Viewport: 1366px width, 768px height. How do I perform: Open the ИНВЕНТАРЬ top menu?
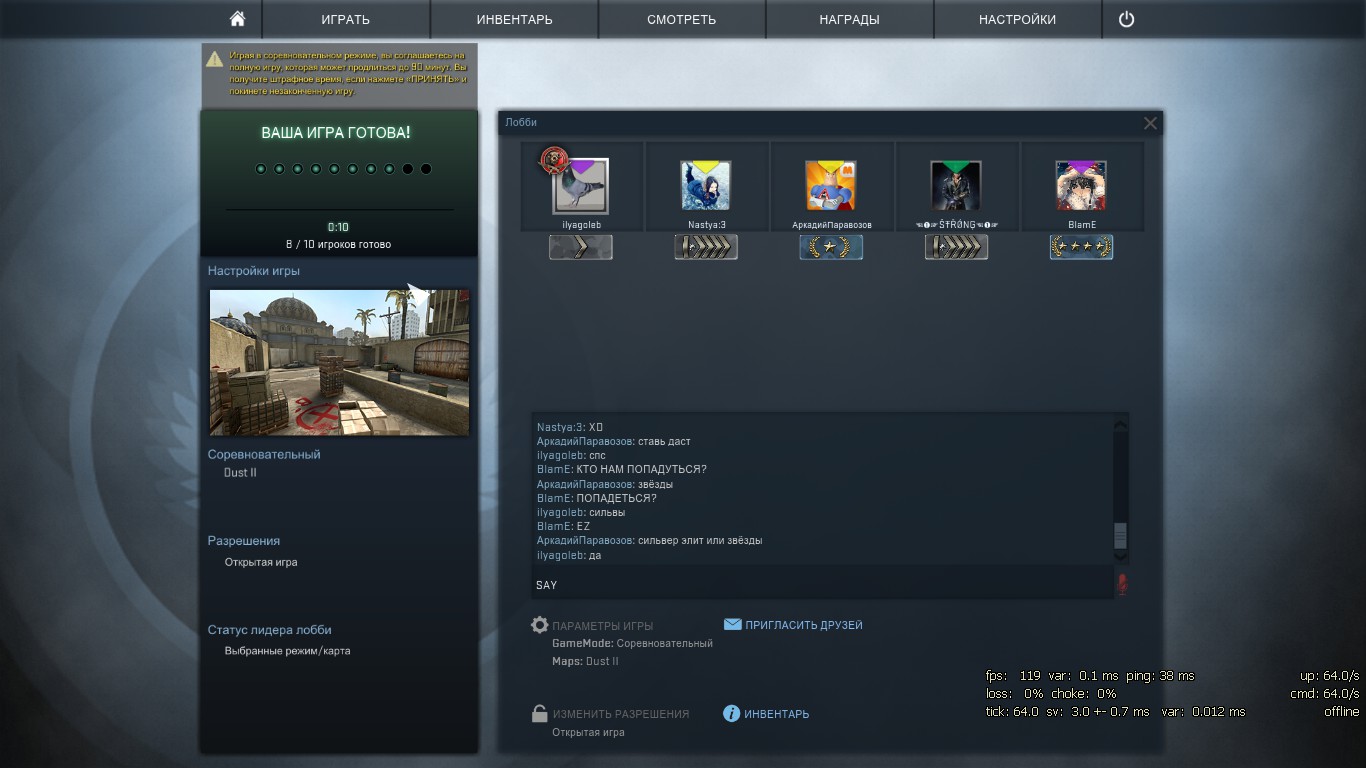514,19
